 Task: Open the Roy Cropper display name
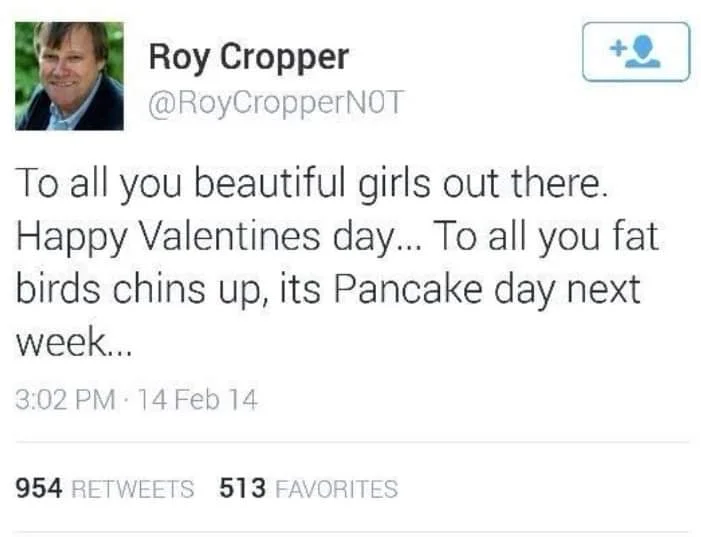[248, 57]
